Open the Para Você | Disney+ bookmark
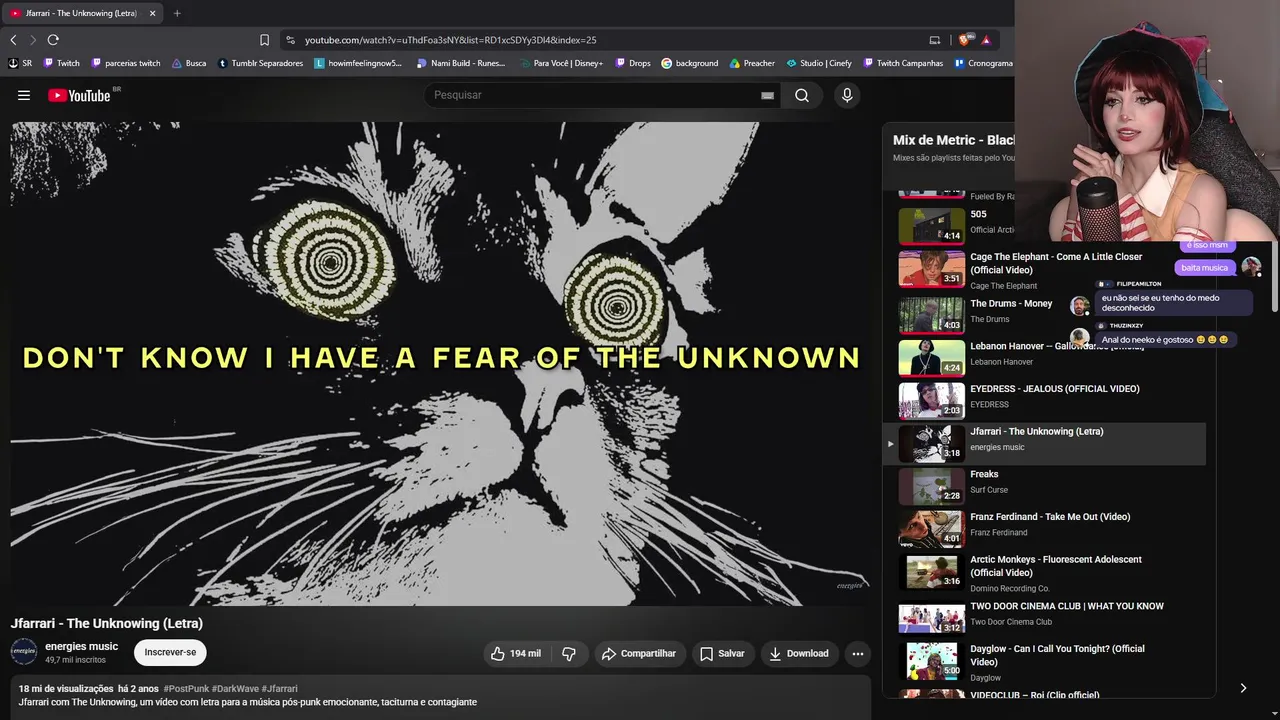Image resolution: width=1280 pixels, height=720 pixels. pos(562,63)
